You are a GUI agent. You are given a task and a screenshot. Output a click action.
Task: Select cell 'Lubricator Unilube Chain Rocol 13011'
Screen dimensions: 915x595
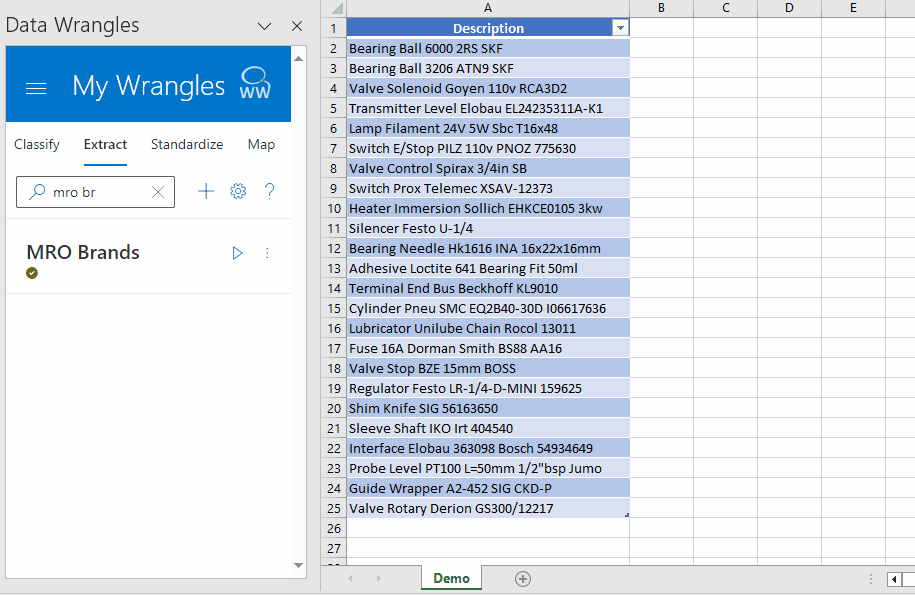[x=488, y=328]
